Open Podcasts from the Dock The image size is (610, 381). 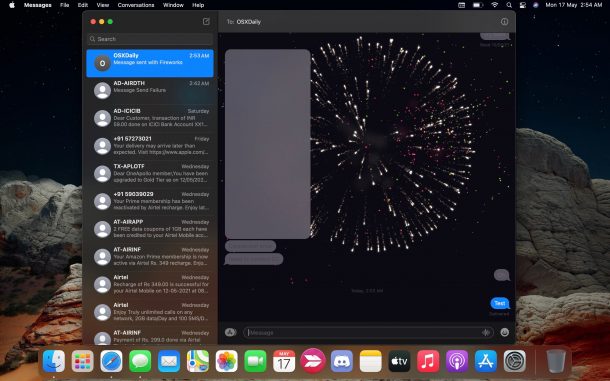(457, 361)
